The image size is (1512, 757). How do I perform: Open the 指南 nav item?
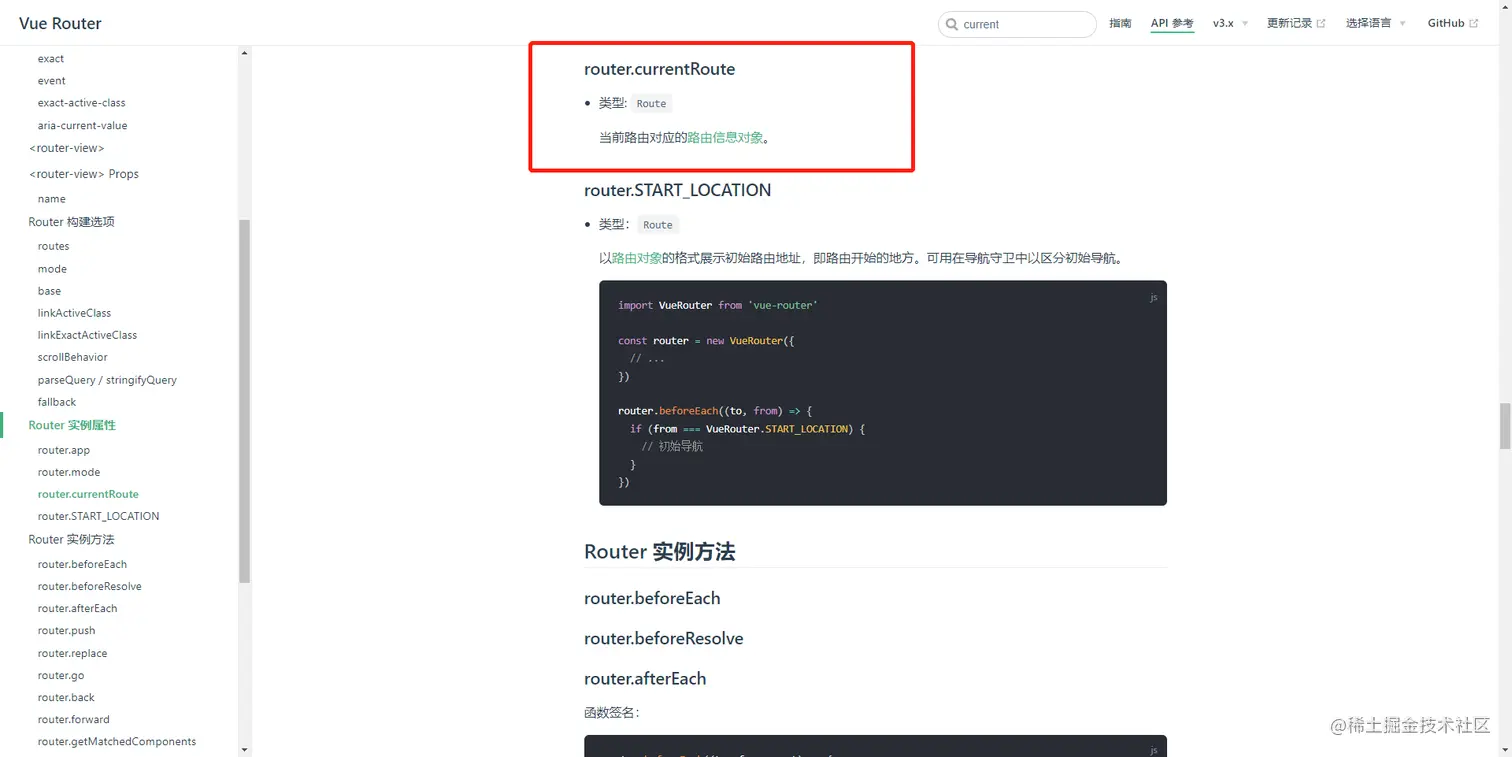(x=1120, y=23)
